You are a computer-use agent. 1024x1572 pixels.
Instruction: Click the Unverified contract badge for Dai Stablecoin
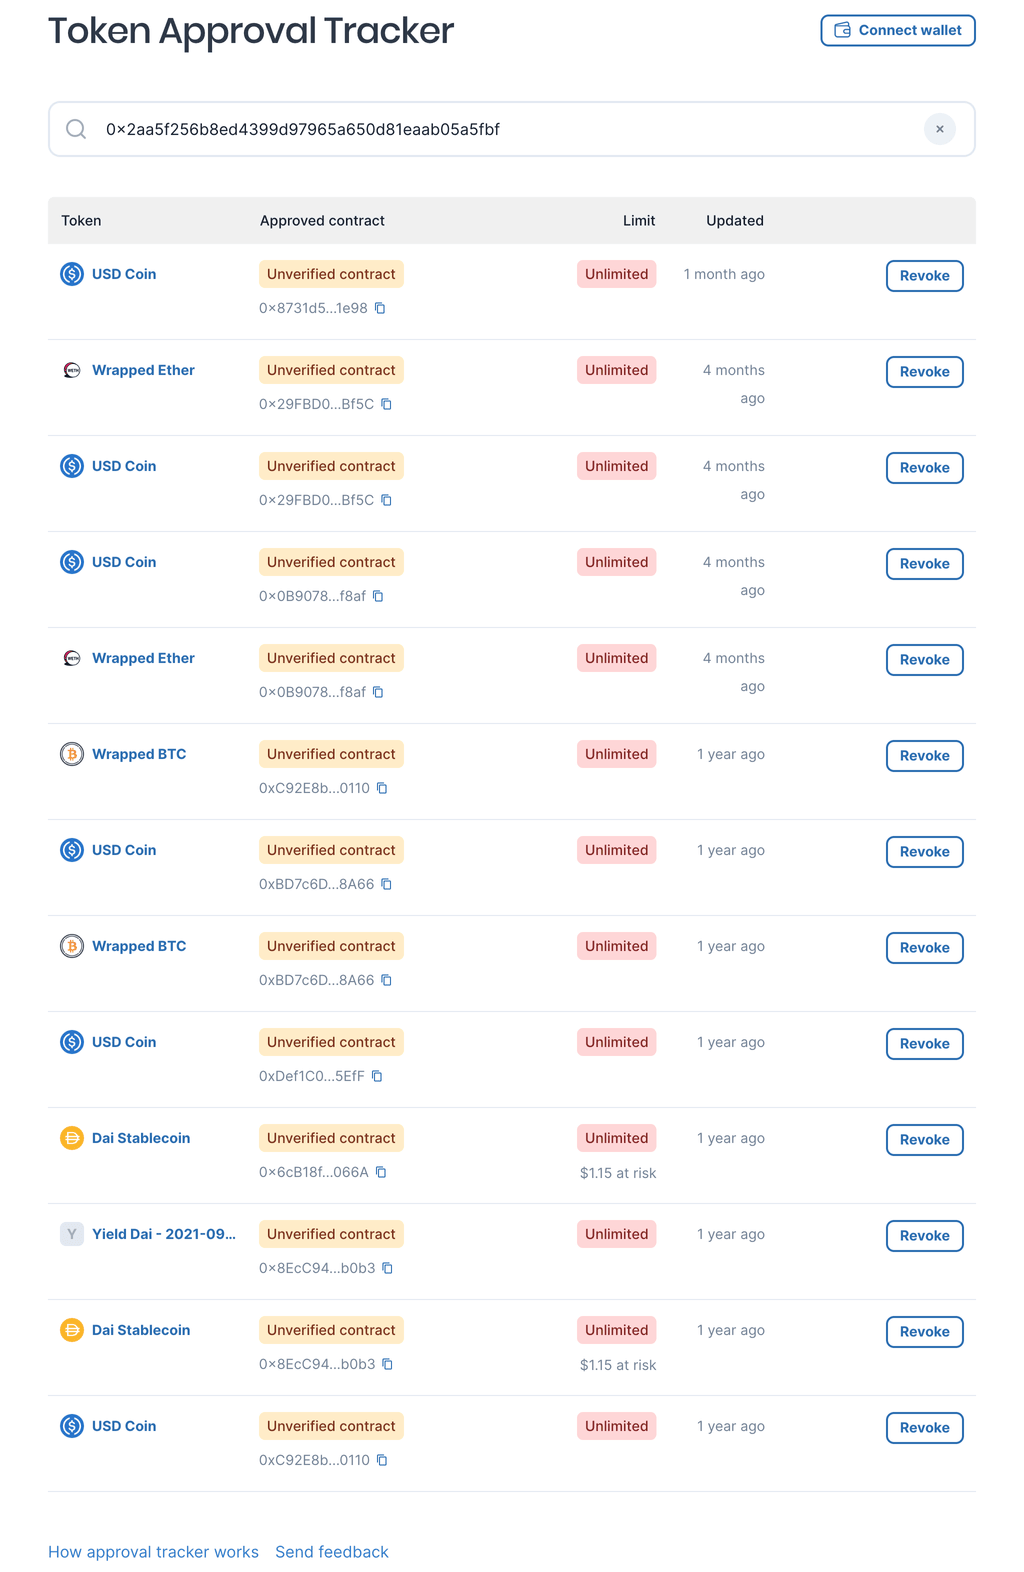(x=331, y=1138)
